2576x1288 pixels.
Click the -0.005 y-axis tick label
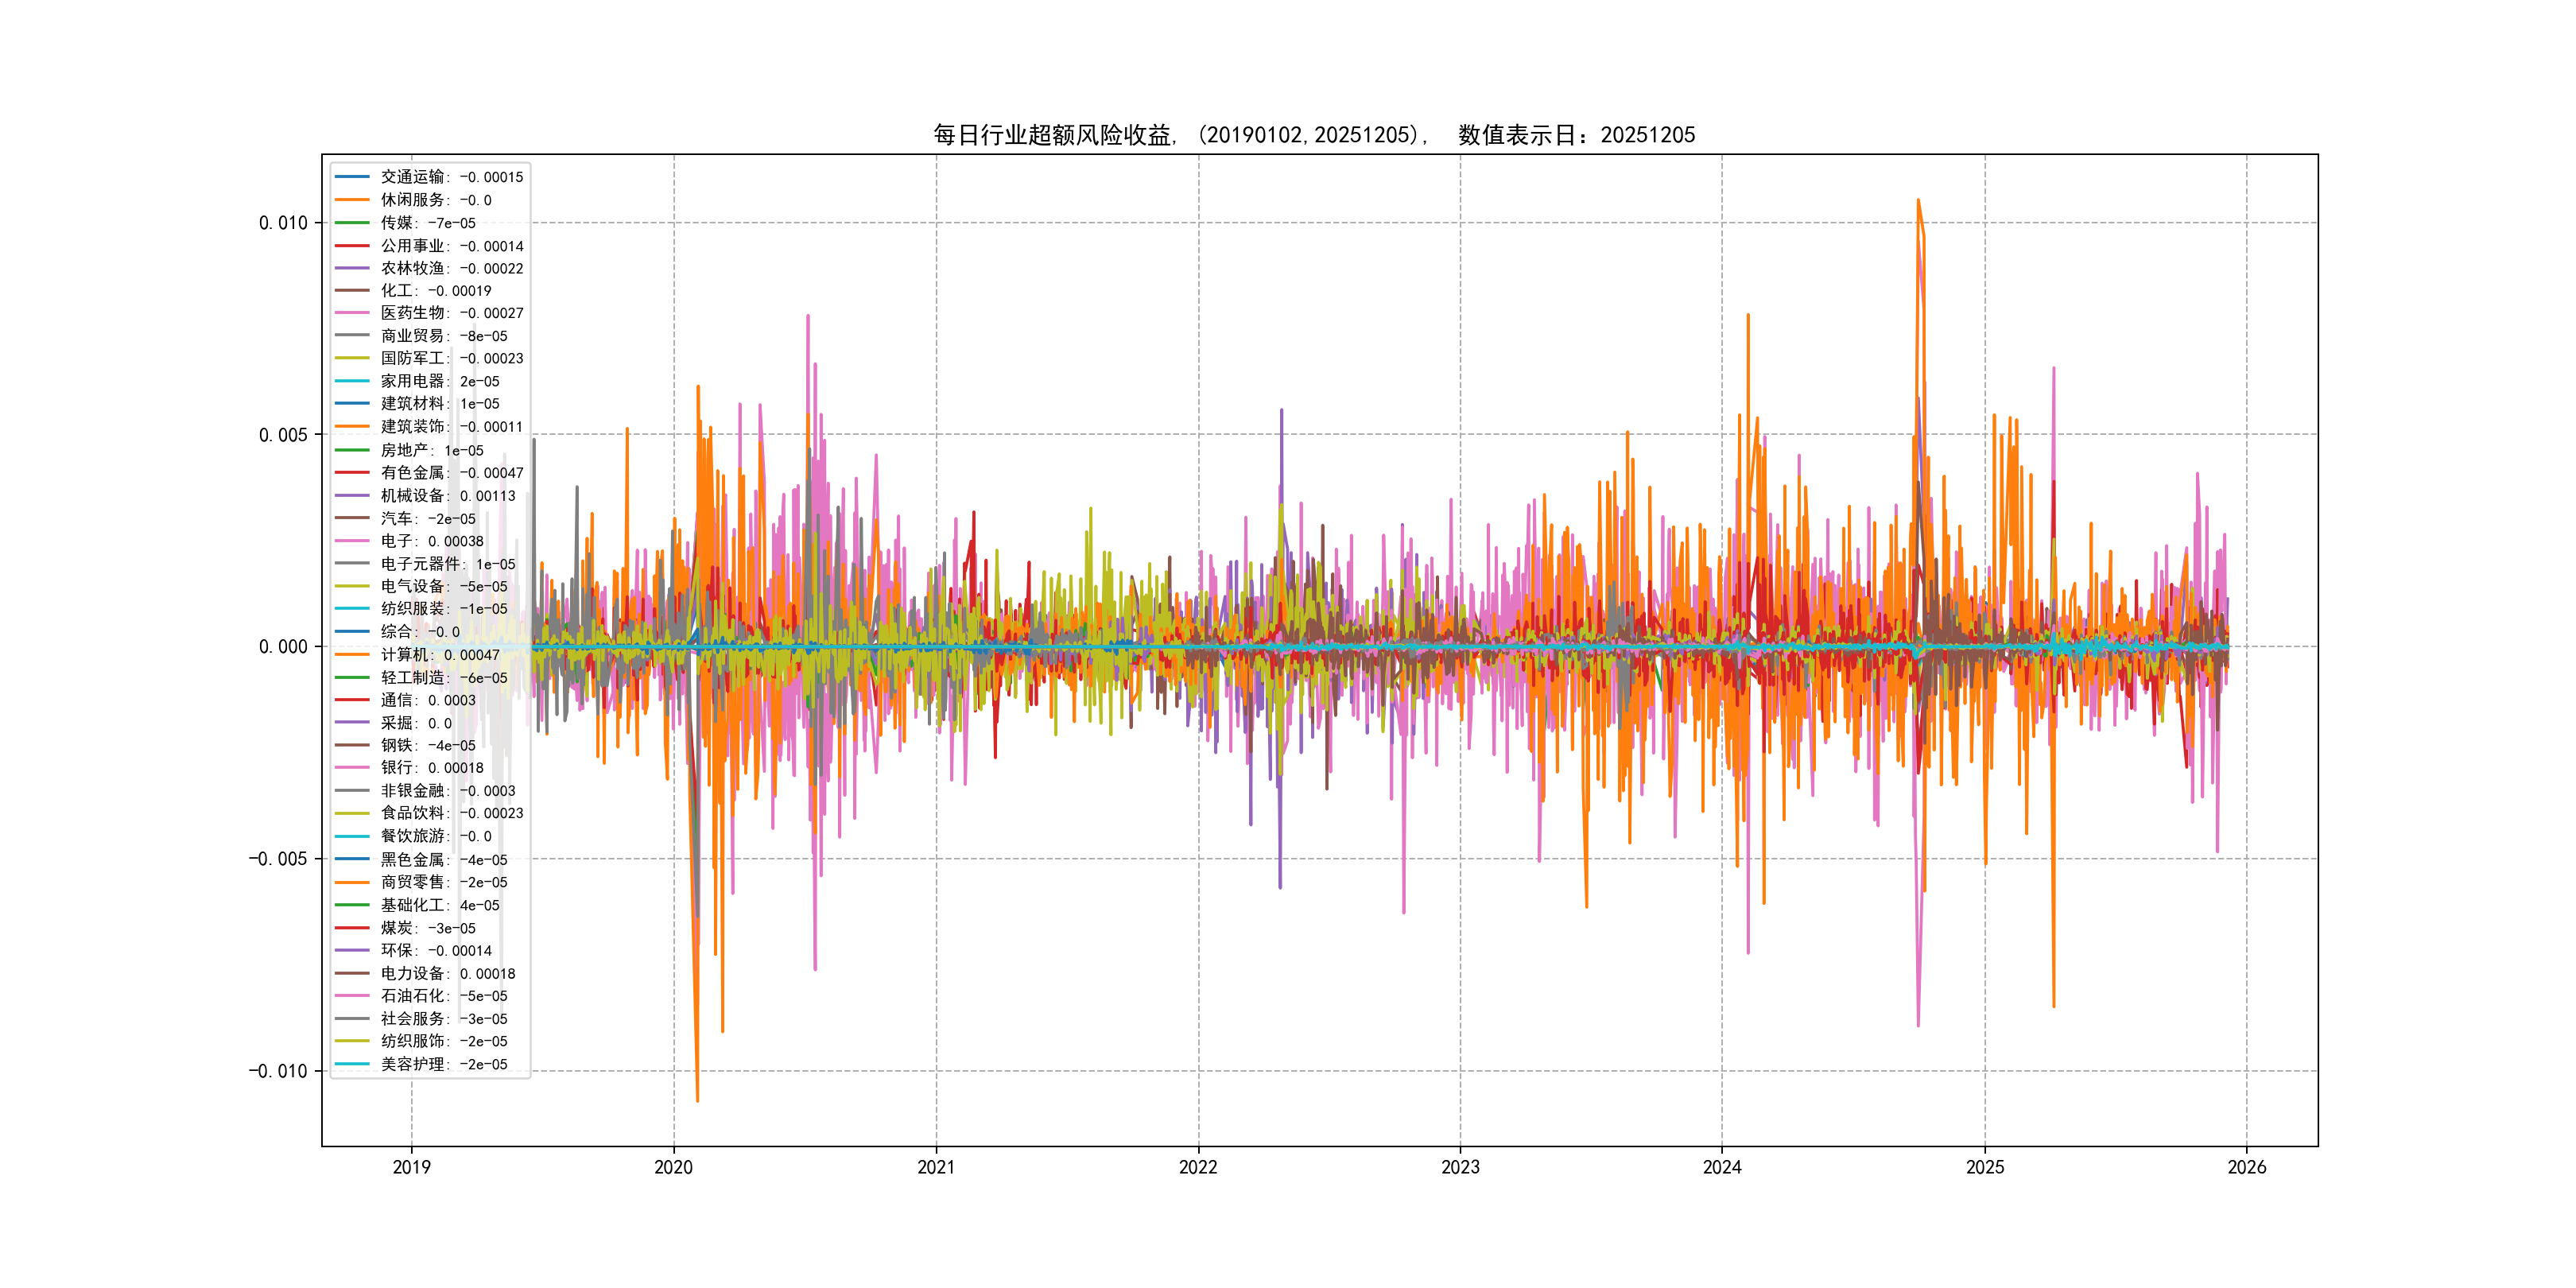tap(278, 859)
